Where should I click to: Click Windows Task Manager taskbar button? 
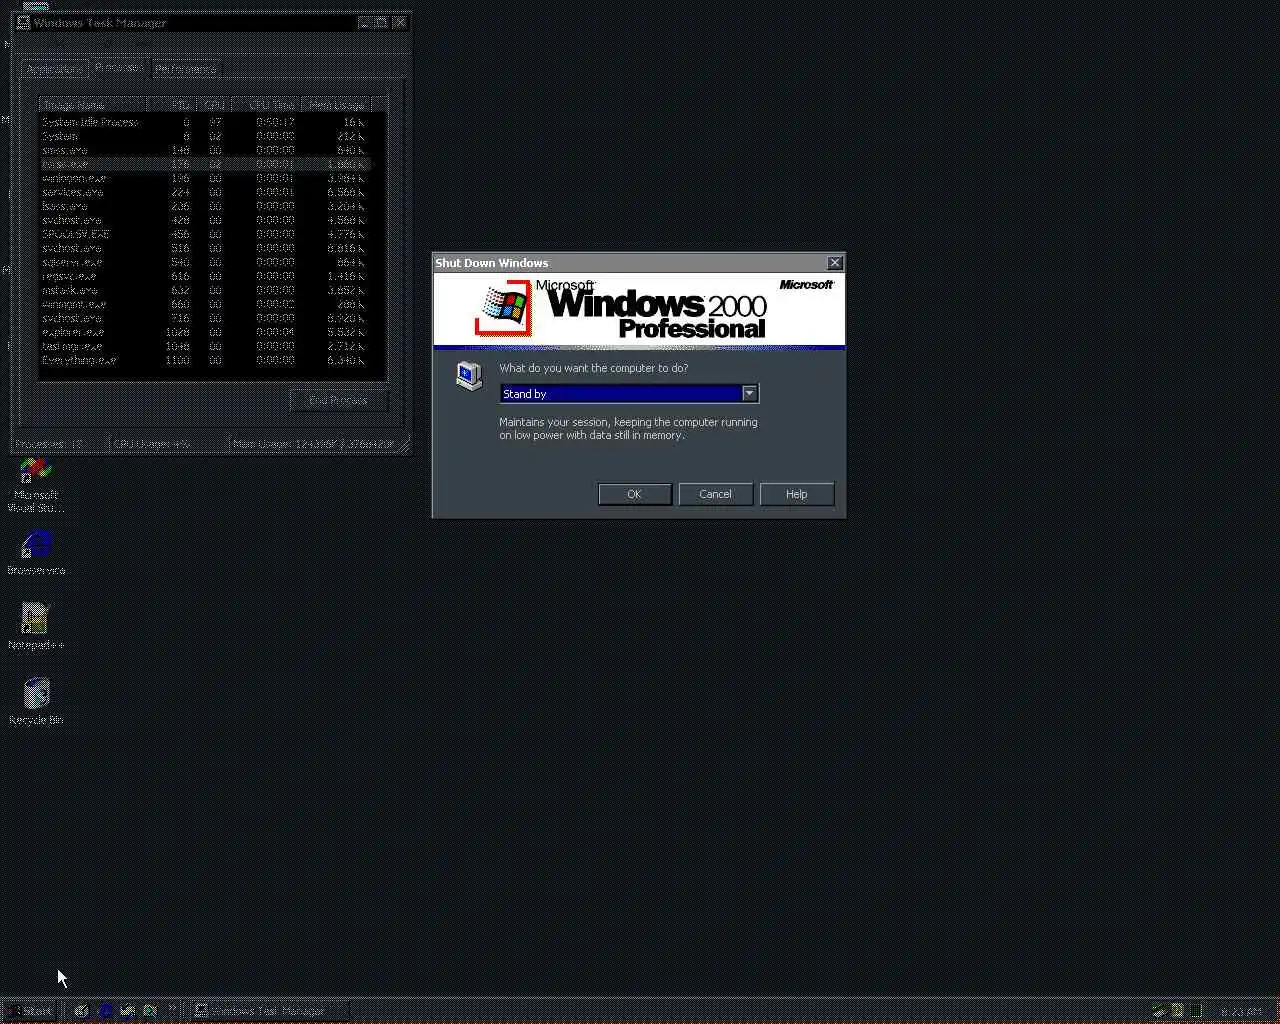point(270,1010)
